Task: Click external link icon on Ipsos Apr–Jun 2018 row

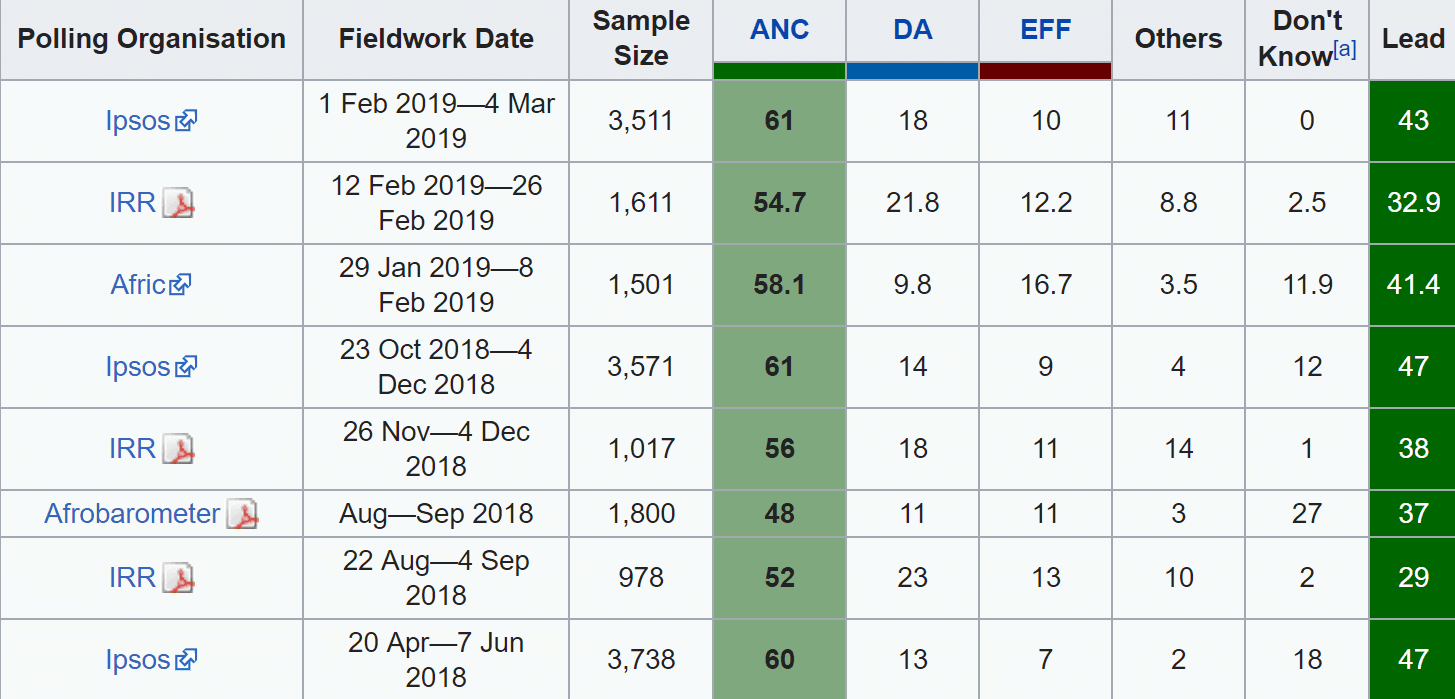Action: coord(186,660)
